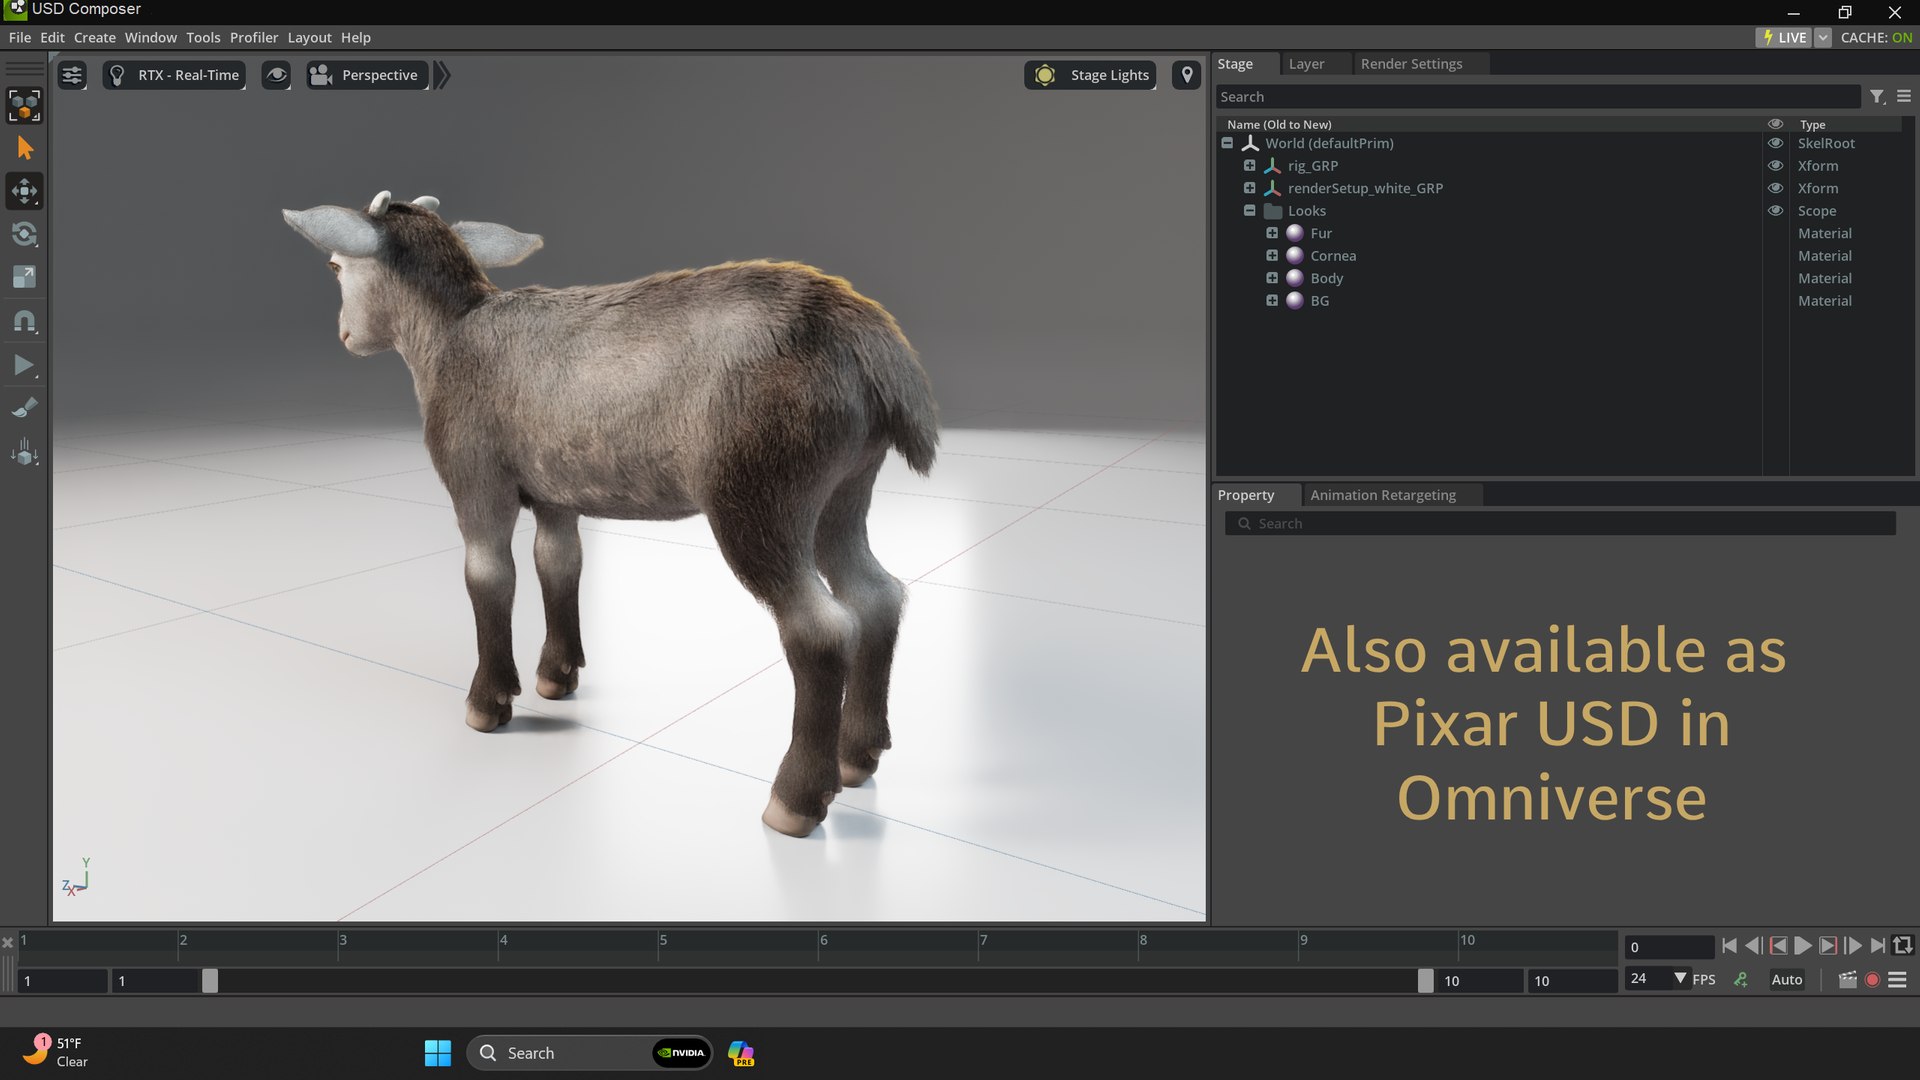Select the Paint brush tool

[24, 408]
